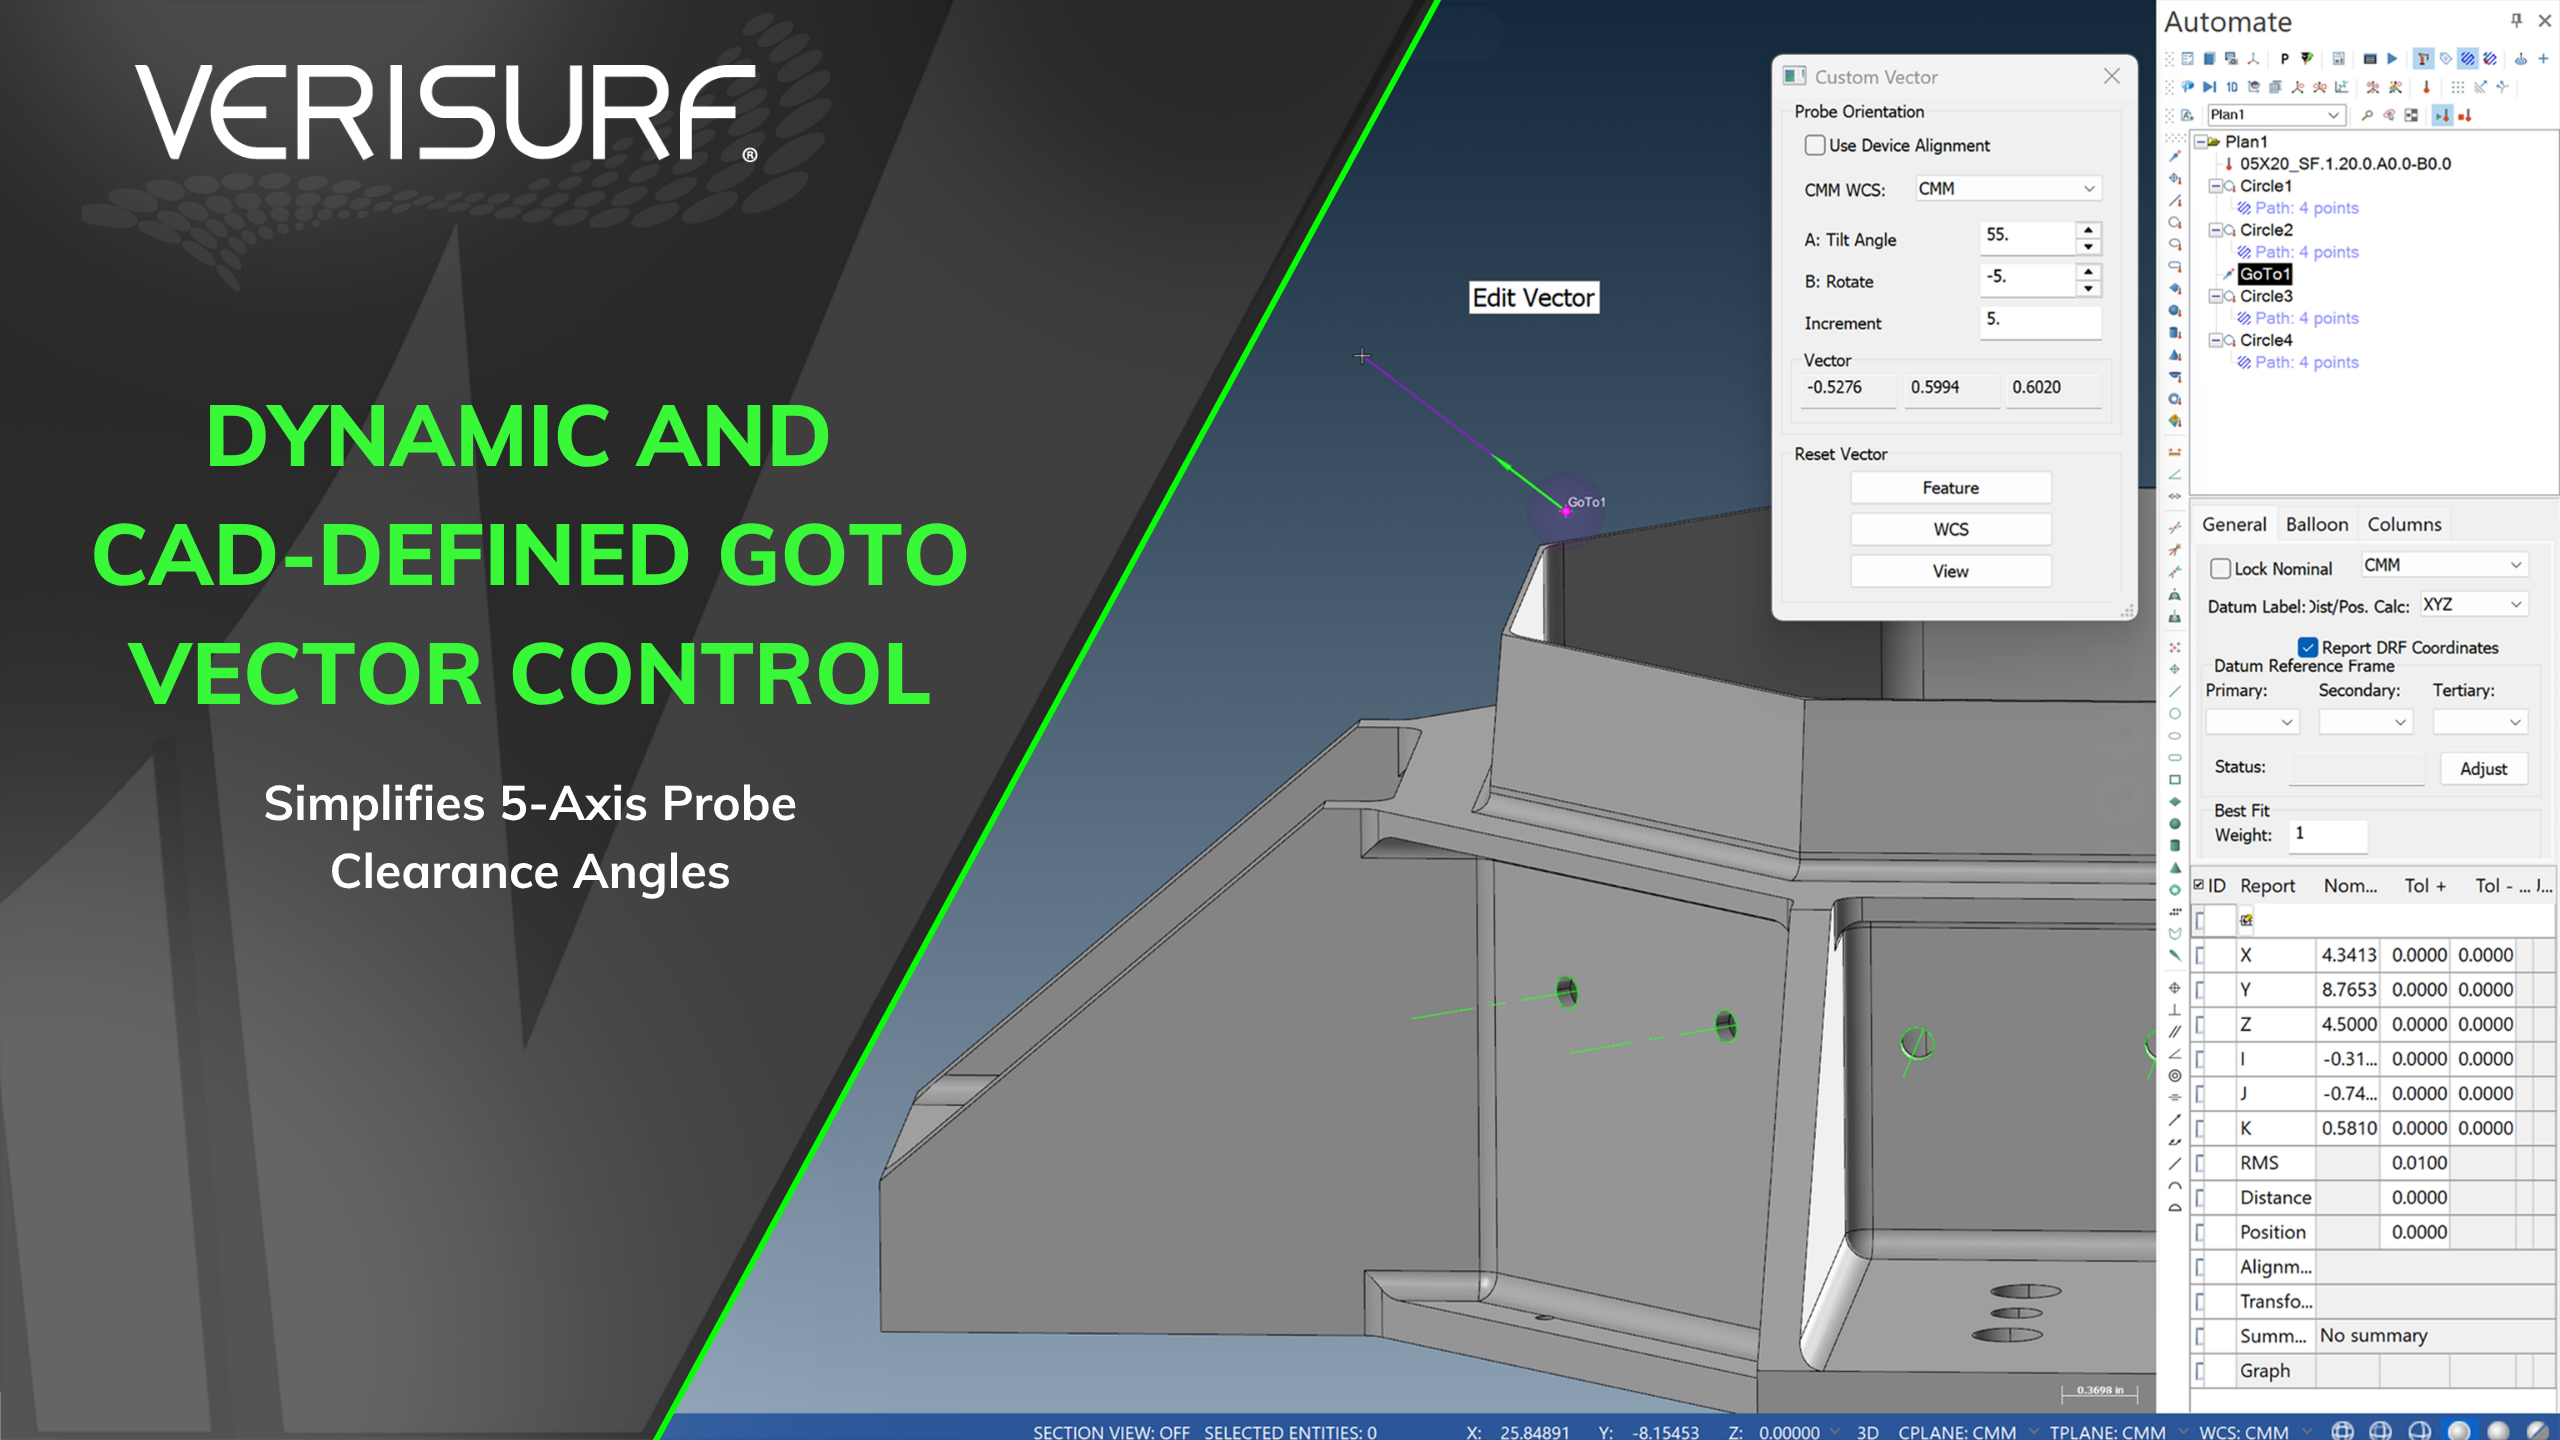This screenshot has width=2560, height=1440.
Task: Click the WCS reset vector button
Action: click(1950, 529)
